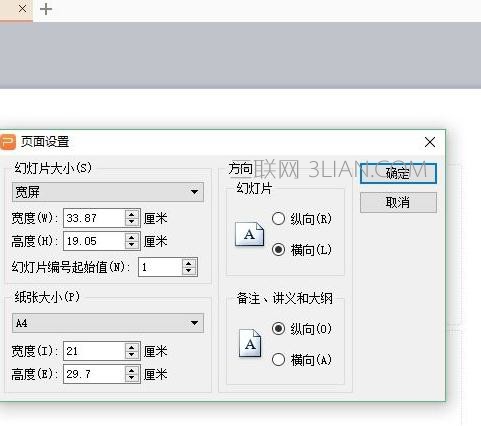Increase slide 高度(H) with up arrow
481x426 pixels.
(x=132, y=236)
